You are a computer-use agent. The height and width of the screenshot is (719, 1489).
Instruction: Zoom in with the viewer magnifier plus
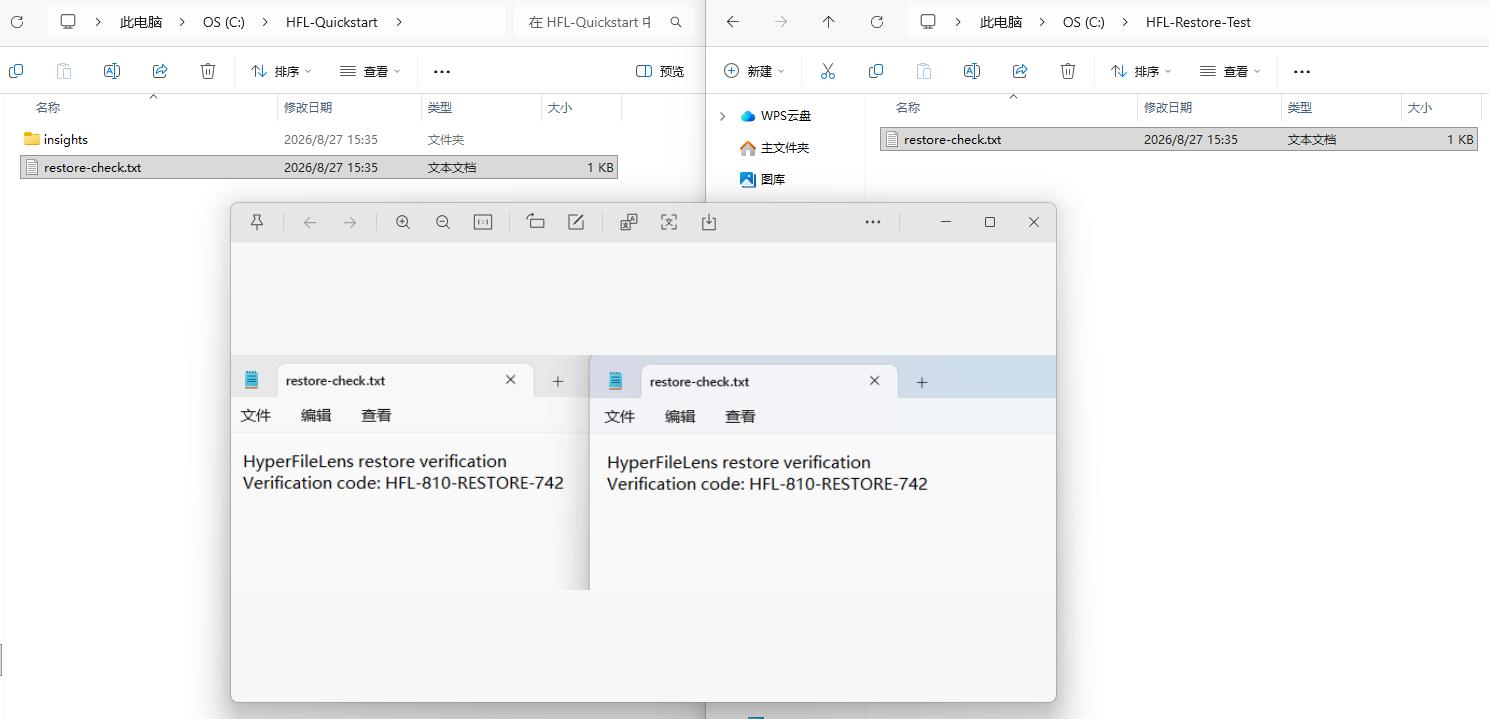(x=403, y=222)
